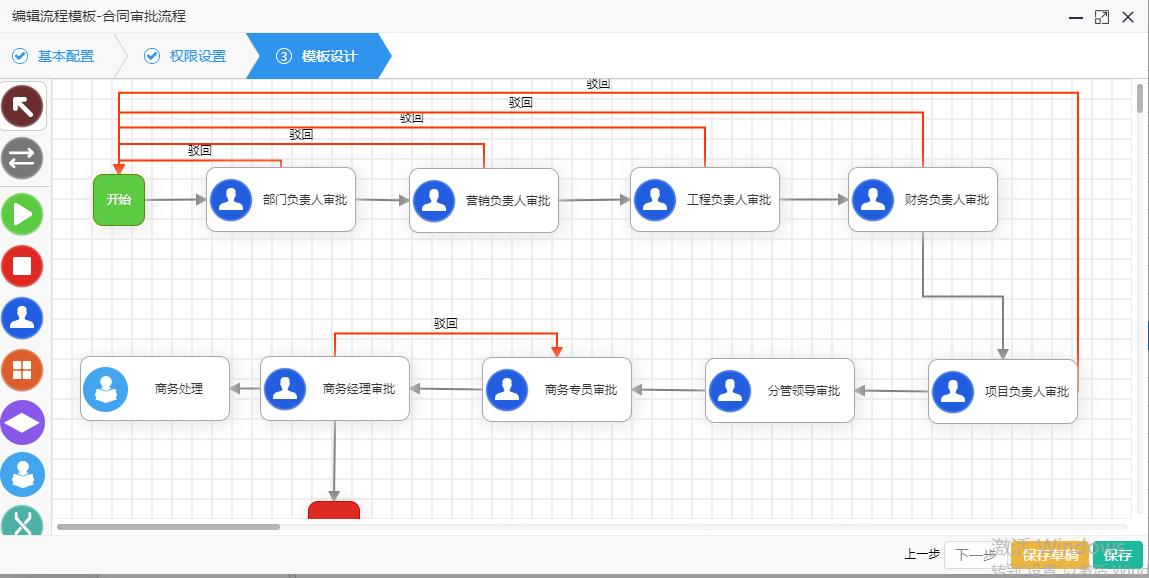Pick the green start node tool

pos(23,214)
